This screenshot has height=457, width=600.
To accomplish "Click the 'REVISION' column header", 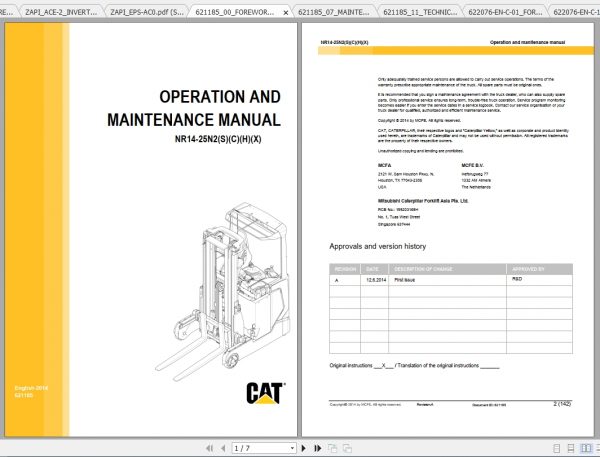I will (x=345, y=269).
